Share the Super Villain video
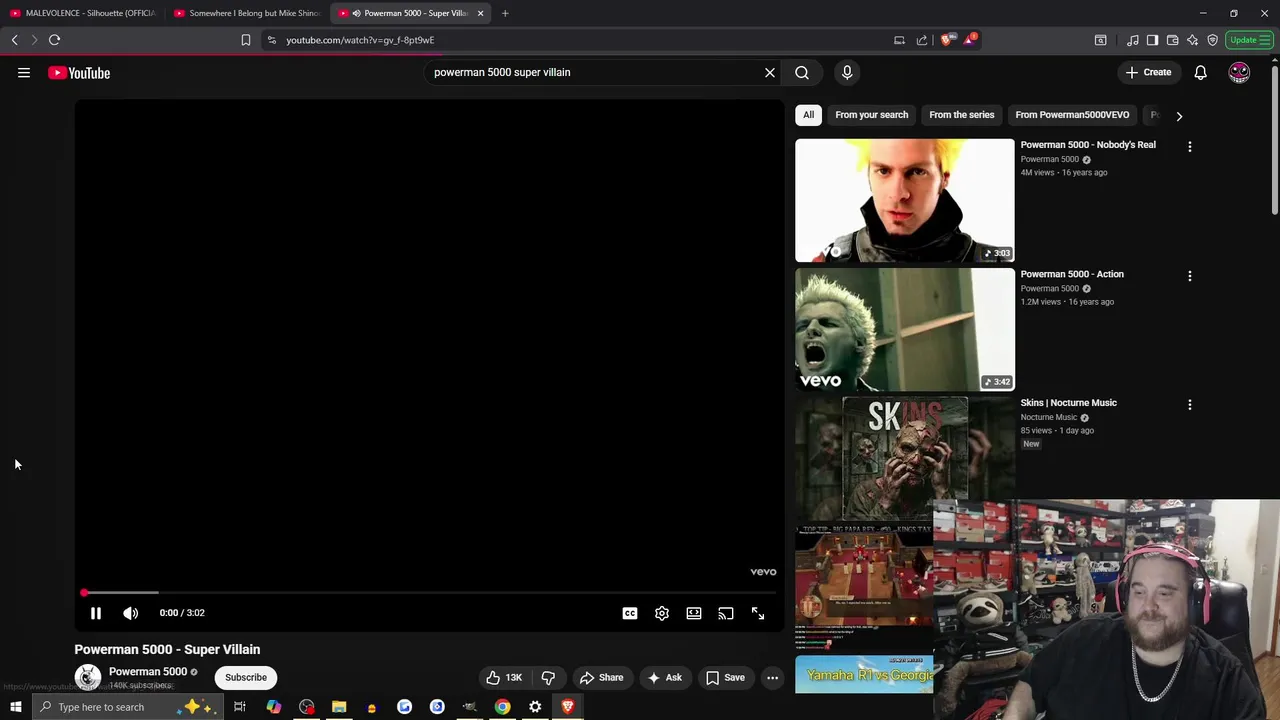The width and height of the screenshot is (1280, 720). point(601,677)
